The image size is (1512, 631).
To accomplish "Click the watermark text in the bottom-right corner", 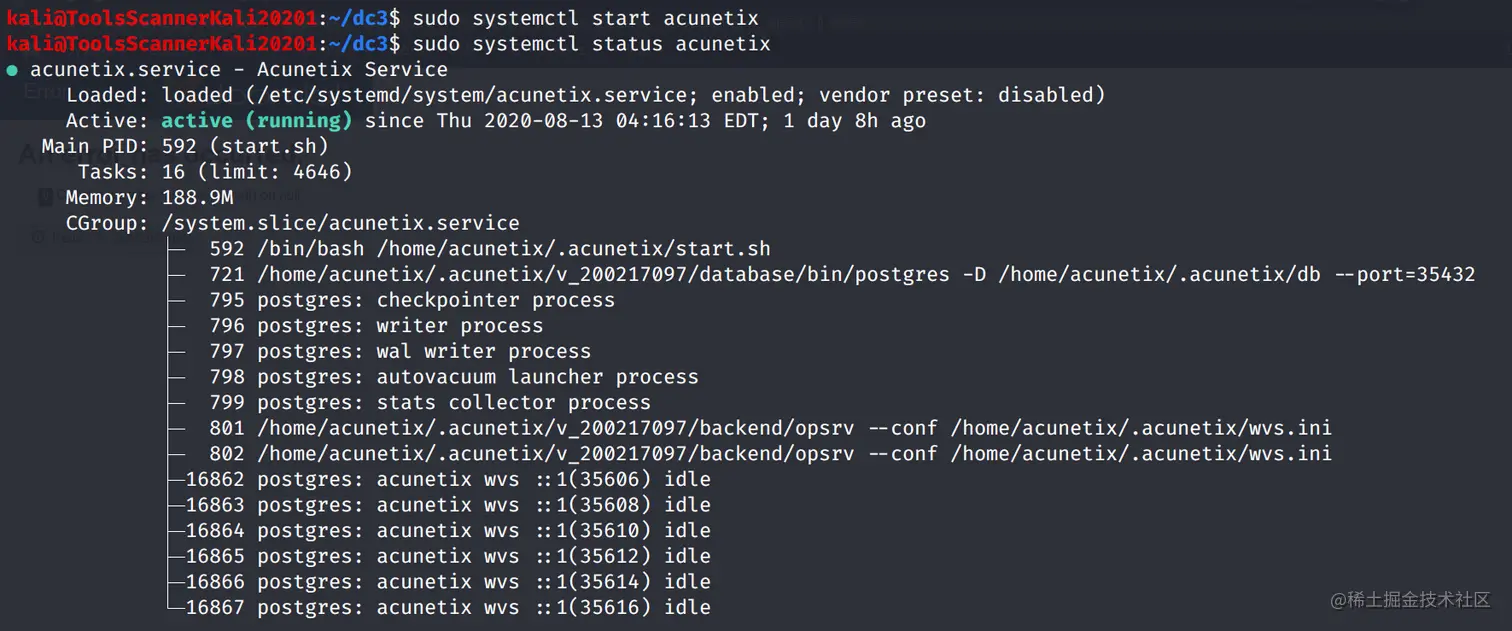I will [1410, 599].
